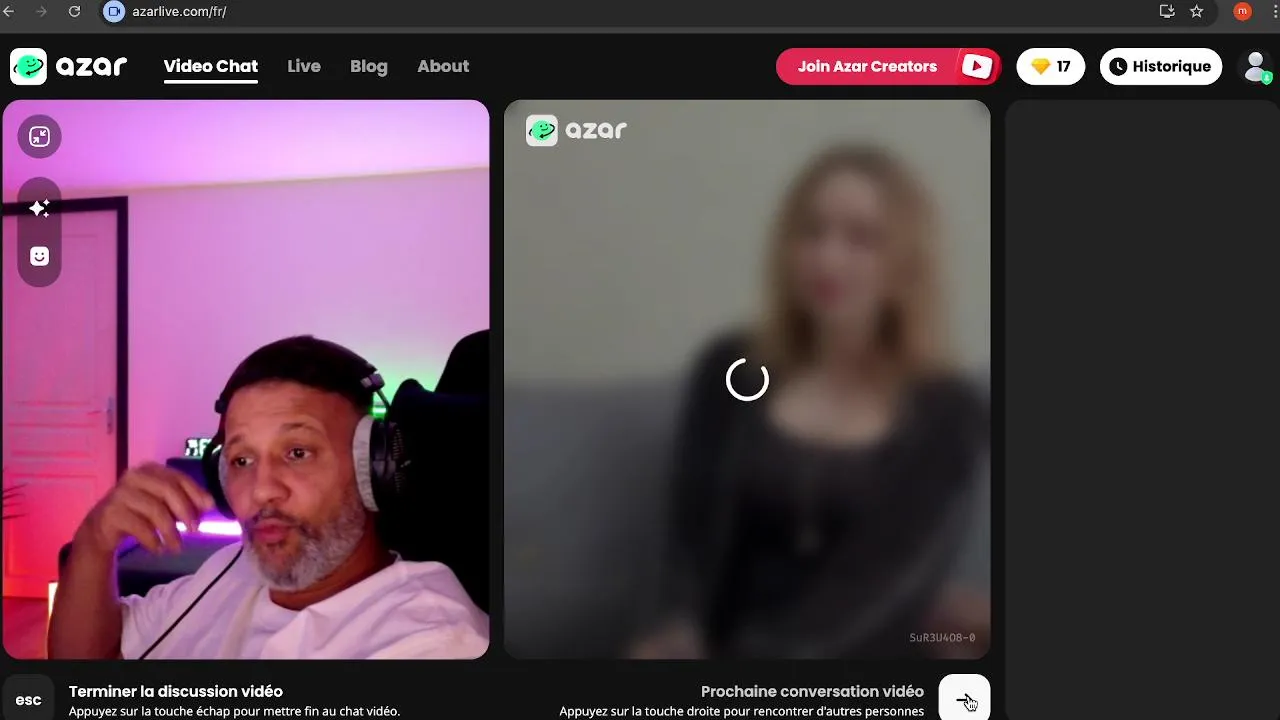Open the smiley face filter tool
Screen dimensions: 1280x720
tap(39, 256)
